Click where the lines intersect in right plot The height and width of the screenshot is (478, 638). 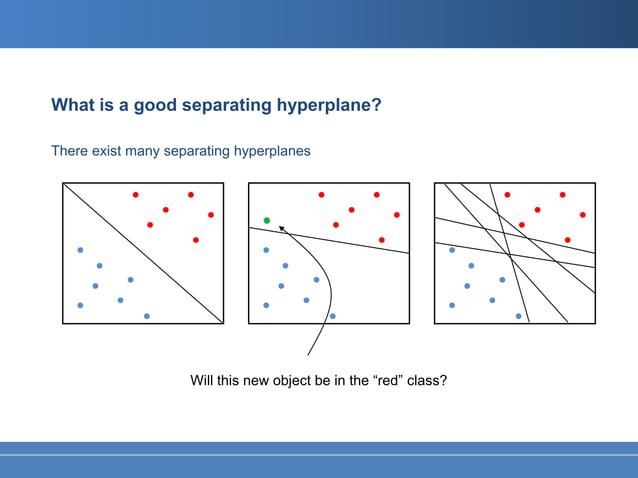click(509, 255)
